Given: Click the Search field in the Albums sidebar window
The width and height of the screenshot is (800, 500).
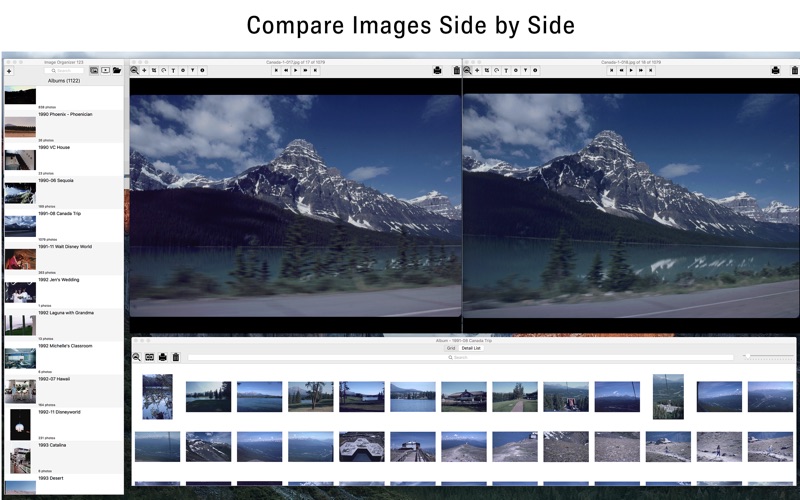Looking at the screenshot, I should click(64, 70).
